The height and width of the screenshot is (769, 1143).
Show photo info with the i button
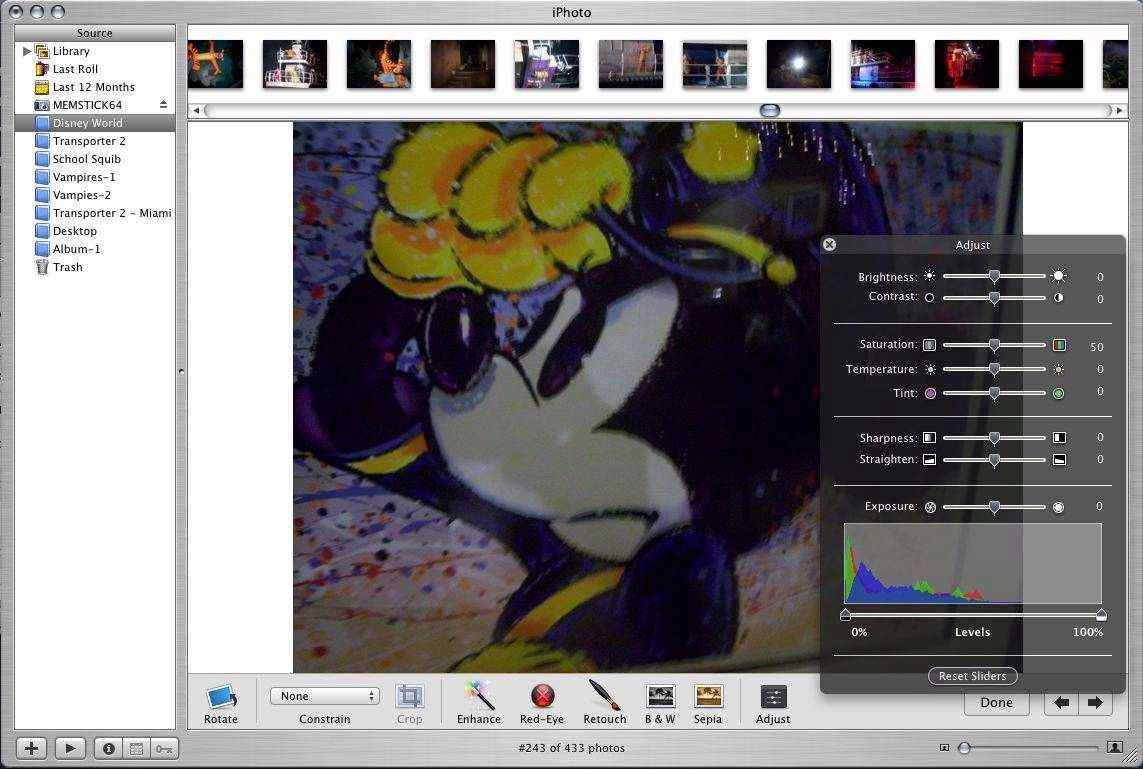tap(109, 748)
